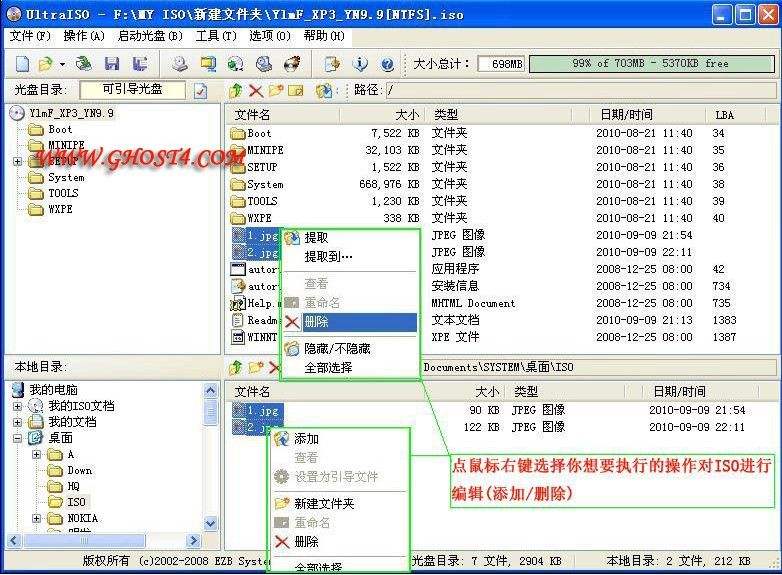The image size is (782, 575).
Task: Select the YlmF_XP3_YN9.9 root disc node
Action: tap(71, 113)
